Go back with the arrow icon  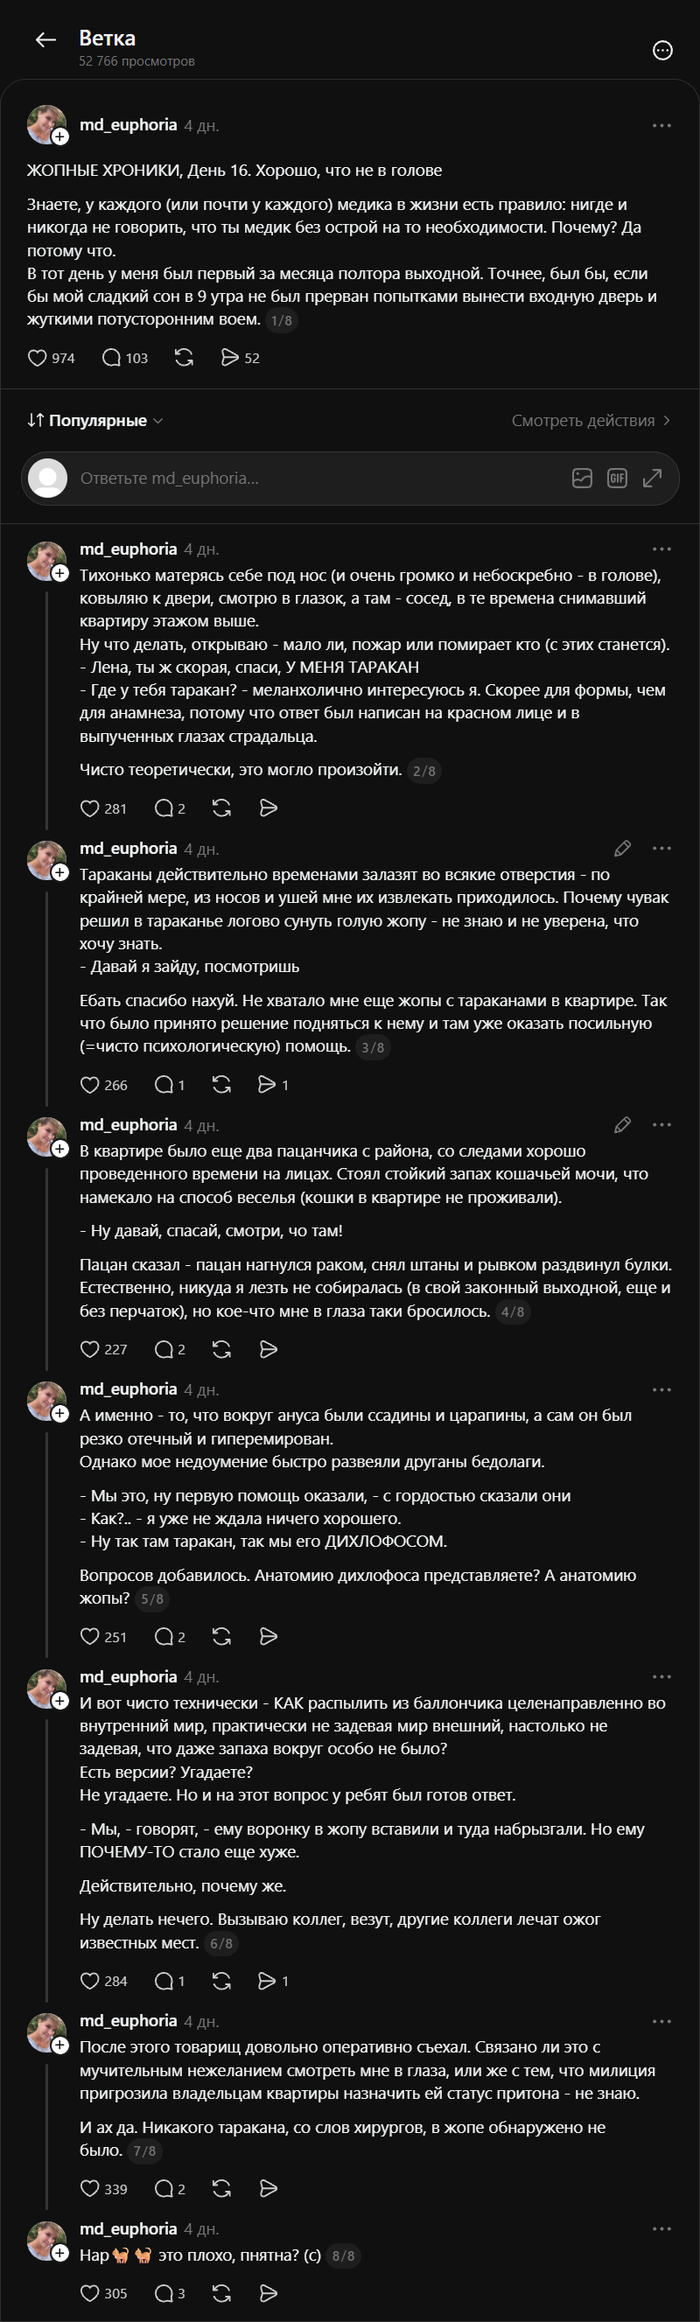[45, 40]
